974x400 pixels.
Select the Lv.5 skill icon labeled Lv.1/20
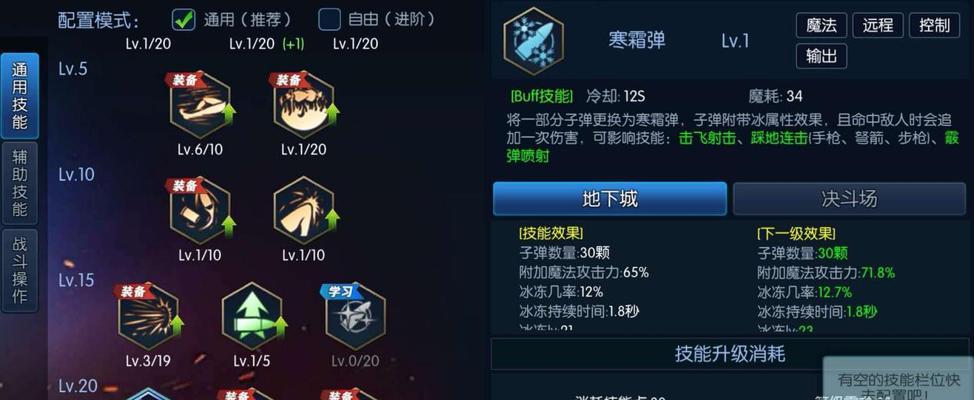pos(304,105)
